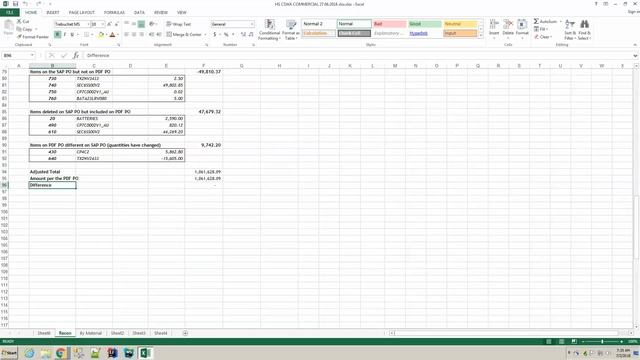The width and height of the screenshot is (640, 360).
Task: Apply the Neutral cell style
Action: 460,24
